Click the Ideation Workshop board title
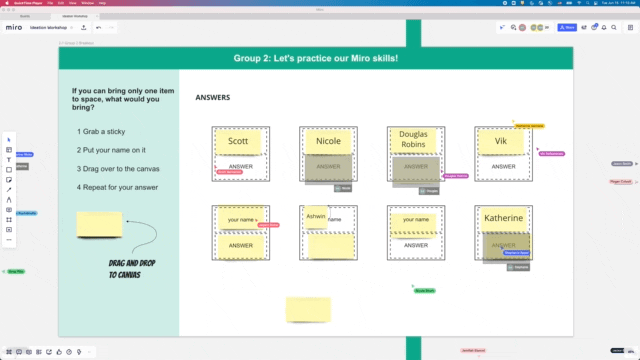The width and height of the screenshot is (640, 360). point(48,28)
